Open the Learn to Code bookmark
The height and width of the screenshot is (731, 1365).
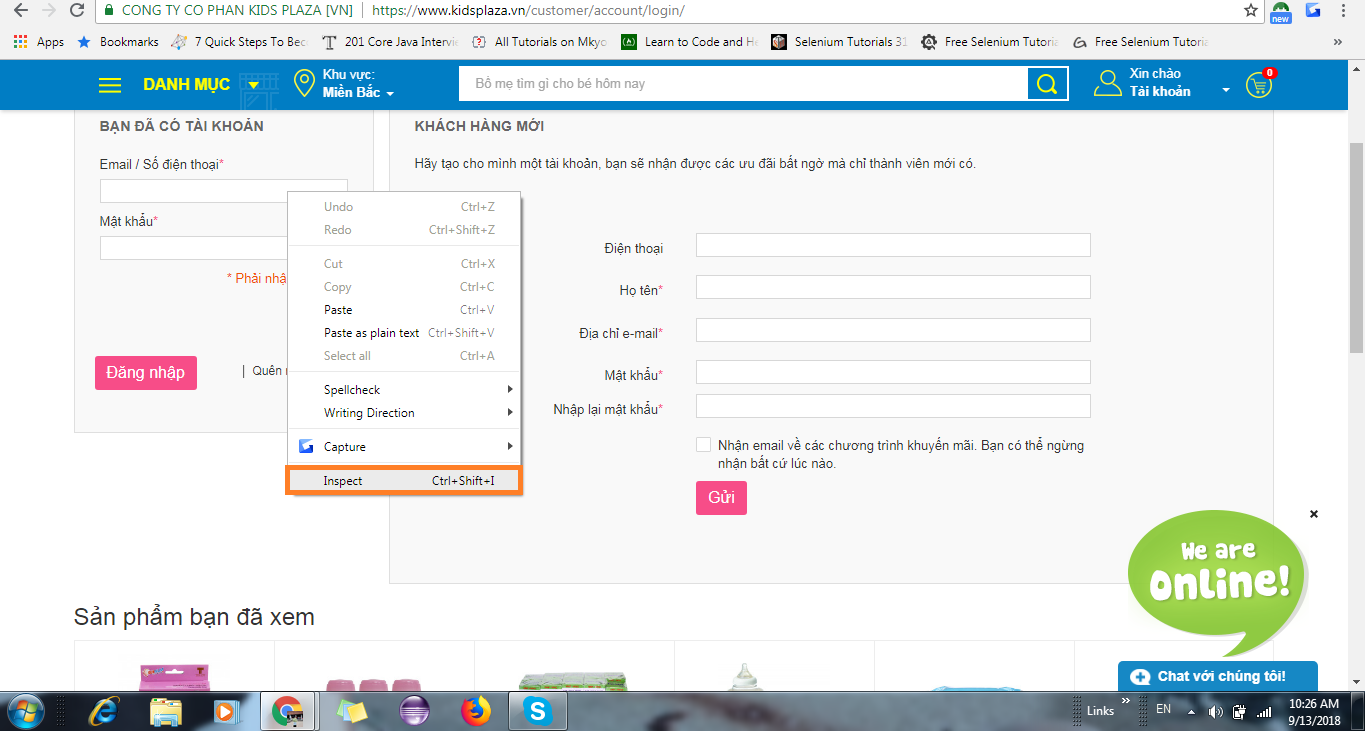pos(690,42)
